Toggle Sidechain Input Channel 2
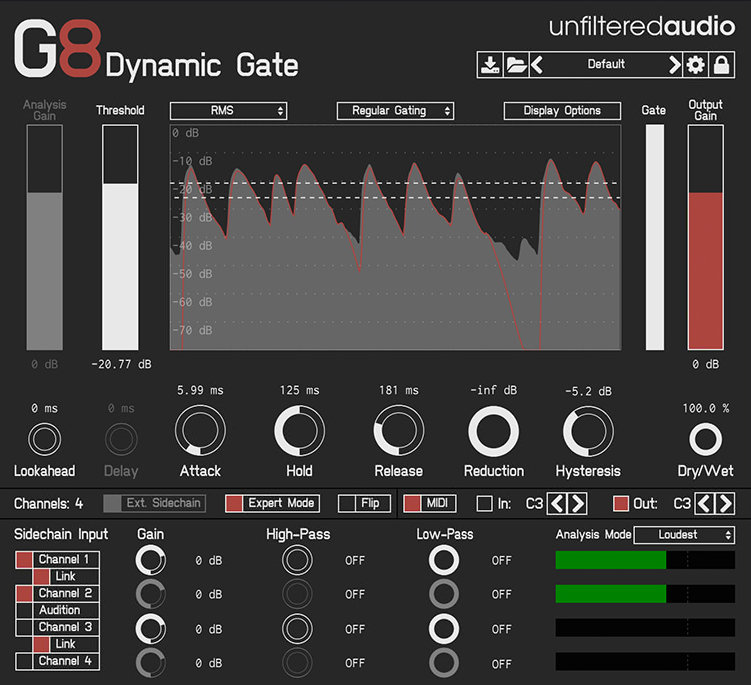751x685 pixels. point(57,594)
